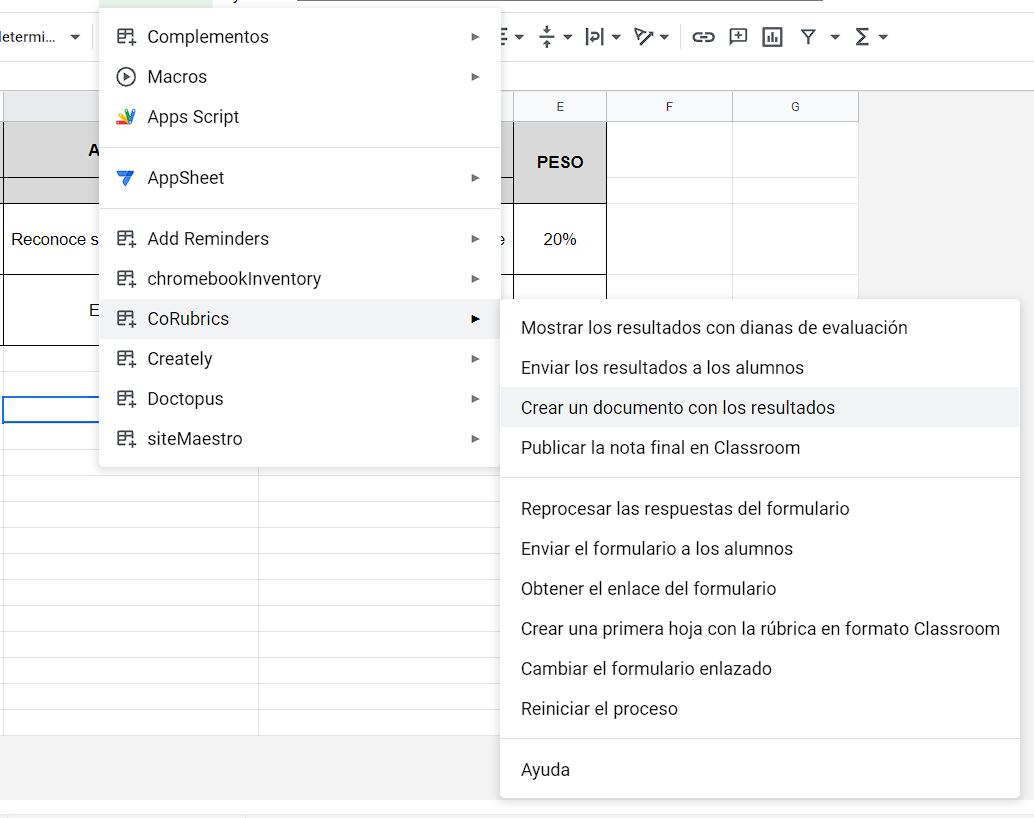Click the text wrapping toolbar icon
The height and width of the screenshot is (818, 1034).
594,37
